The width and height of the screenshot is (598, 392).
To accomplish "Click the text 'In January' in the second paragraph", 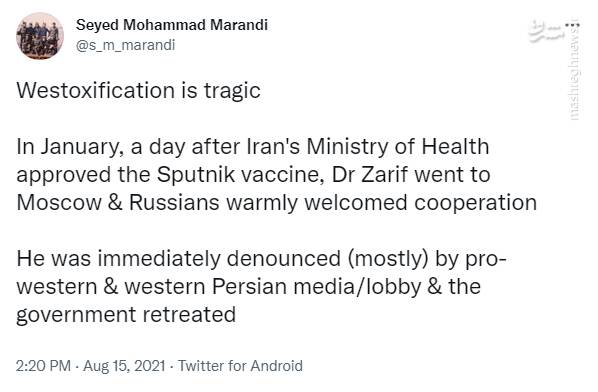I will tap(69, 147).
